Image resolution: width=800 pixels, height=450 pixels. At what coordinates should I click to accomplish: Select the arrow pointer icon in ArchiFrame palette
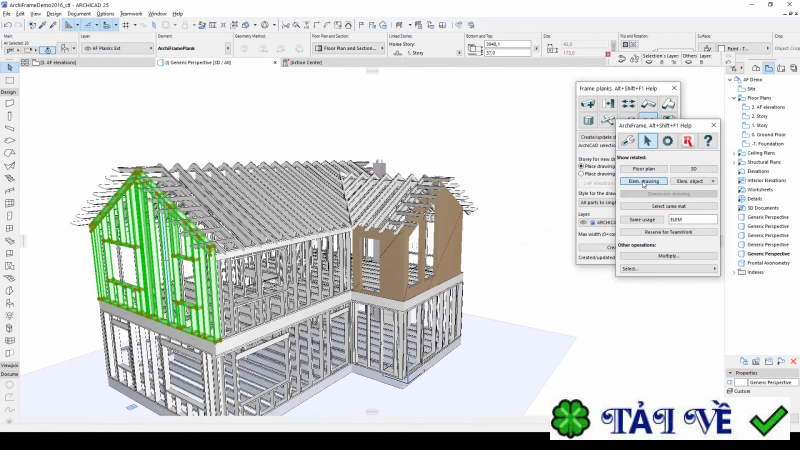(x=648, y=141)
